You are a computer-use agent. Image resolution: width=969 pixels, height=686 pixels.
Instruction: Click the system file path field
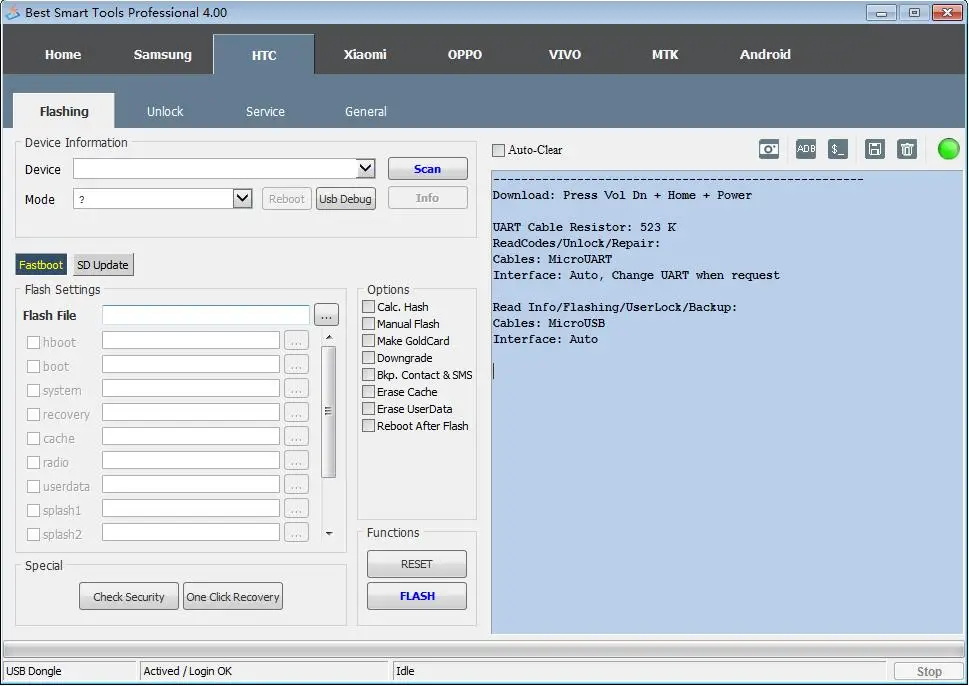click(191, 389)
